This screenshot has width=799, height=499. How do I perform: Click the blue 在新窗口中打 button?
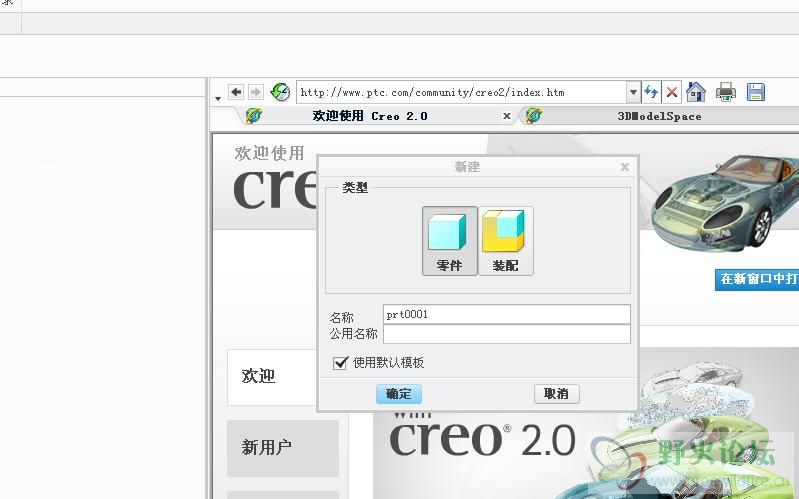tap(757, 279)
